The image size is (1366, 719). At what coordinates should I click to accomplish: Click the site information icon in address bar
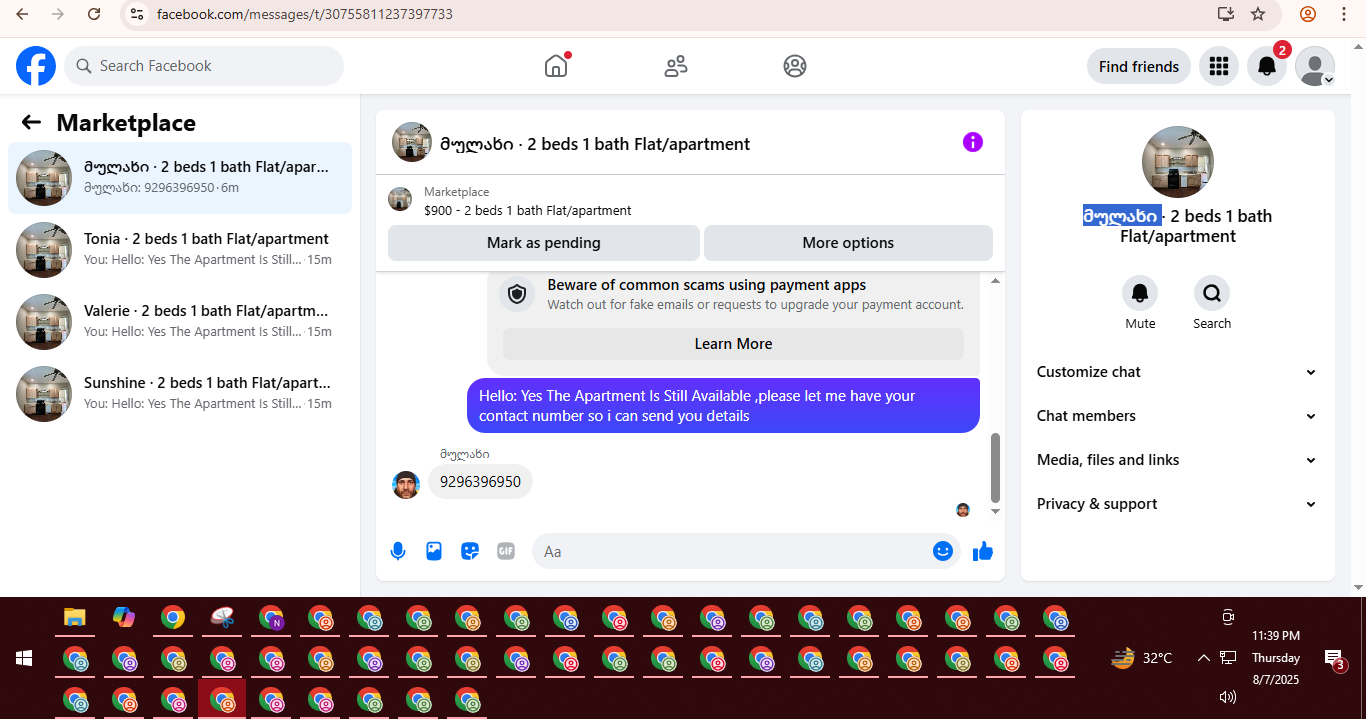tap(137, 14)
